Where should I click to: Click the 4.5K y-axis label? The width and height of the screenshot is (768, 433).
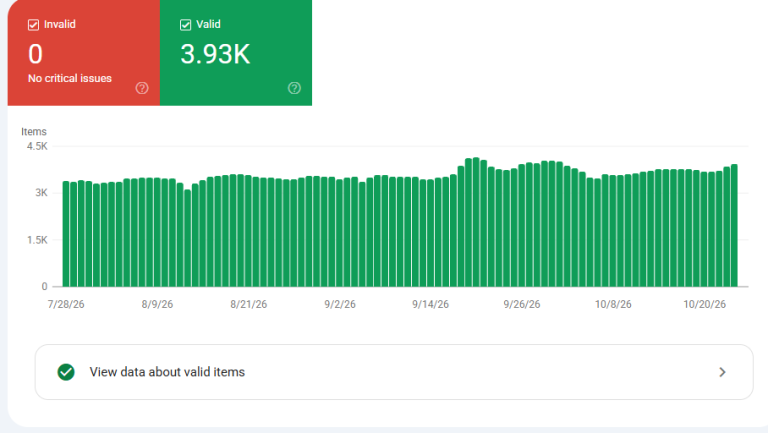(37, 146)
